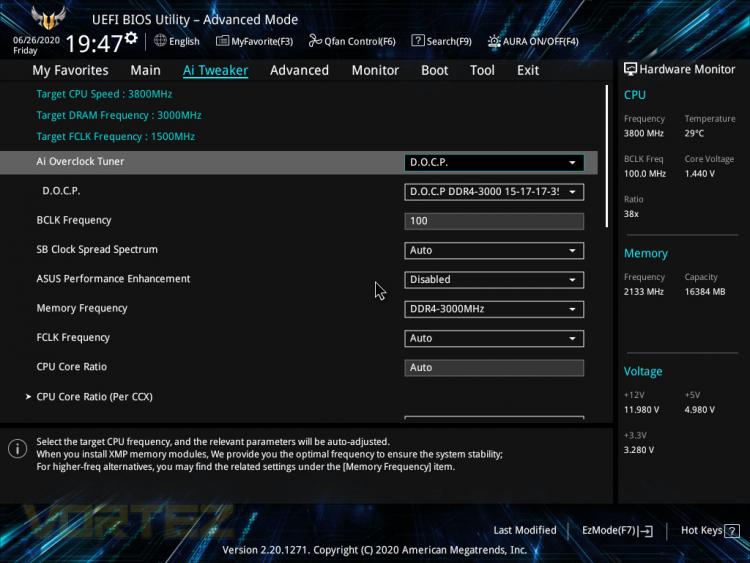Click Last Modified button
This screenshot has height=563, width=750.
525,530
